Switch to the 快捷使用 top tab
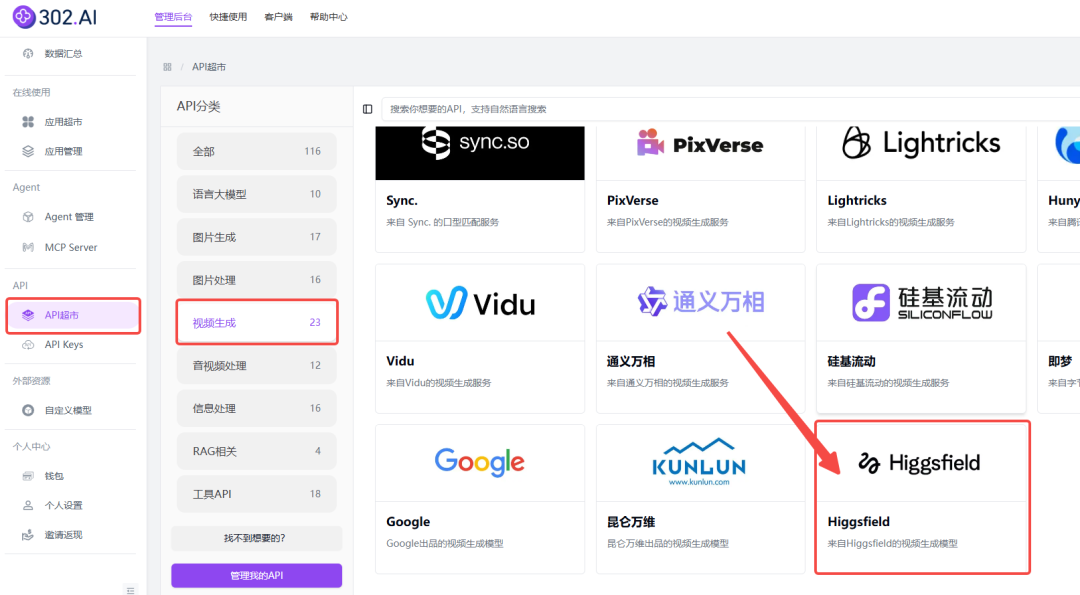Viewport: 1080px width, 595px height. pos(228,17)
